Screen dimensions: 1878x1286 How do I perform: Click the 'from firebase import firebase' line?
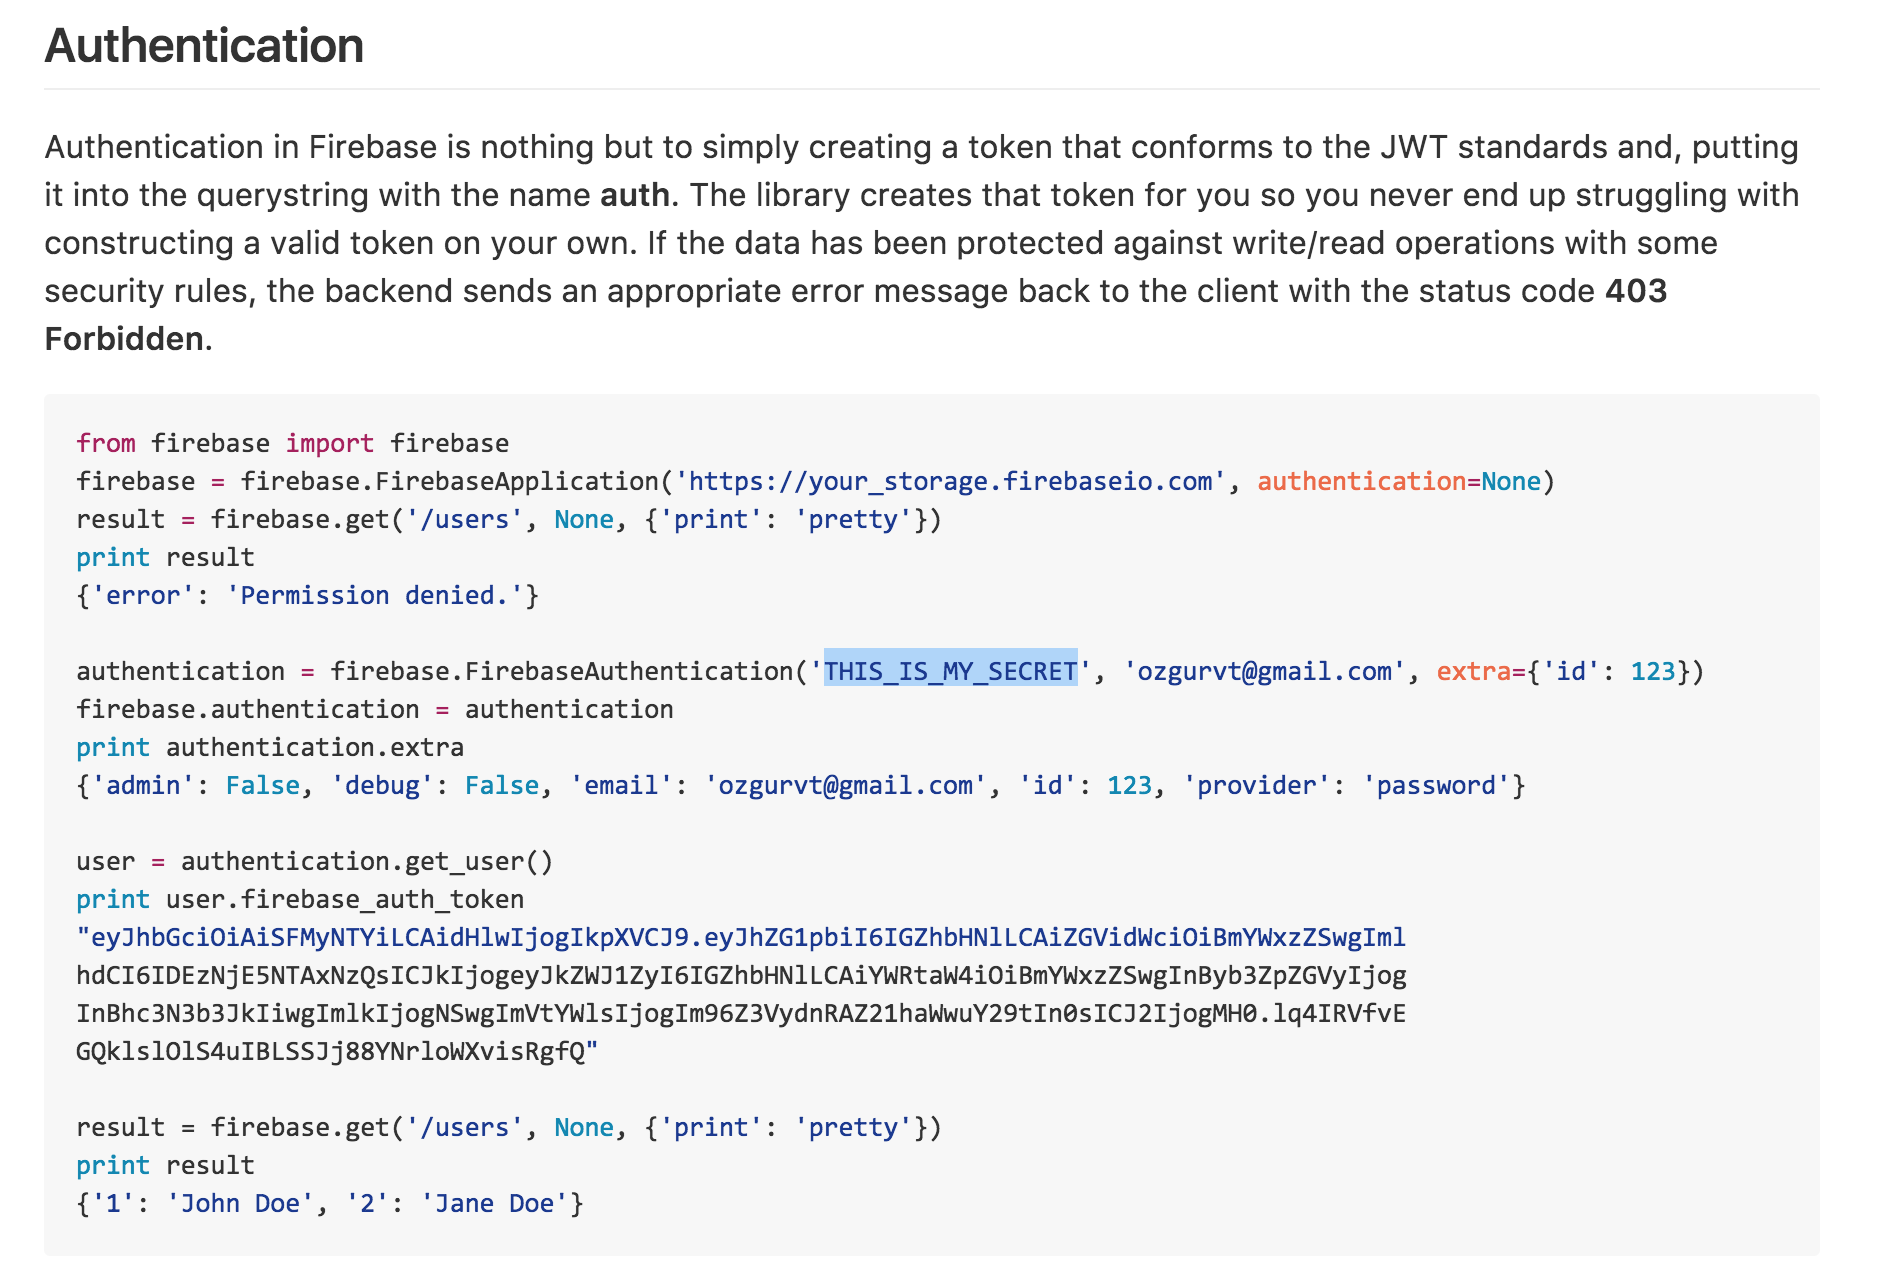(293, 444)
